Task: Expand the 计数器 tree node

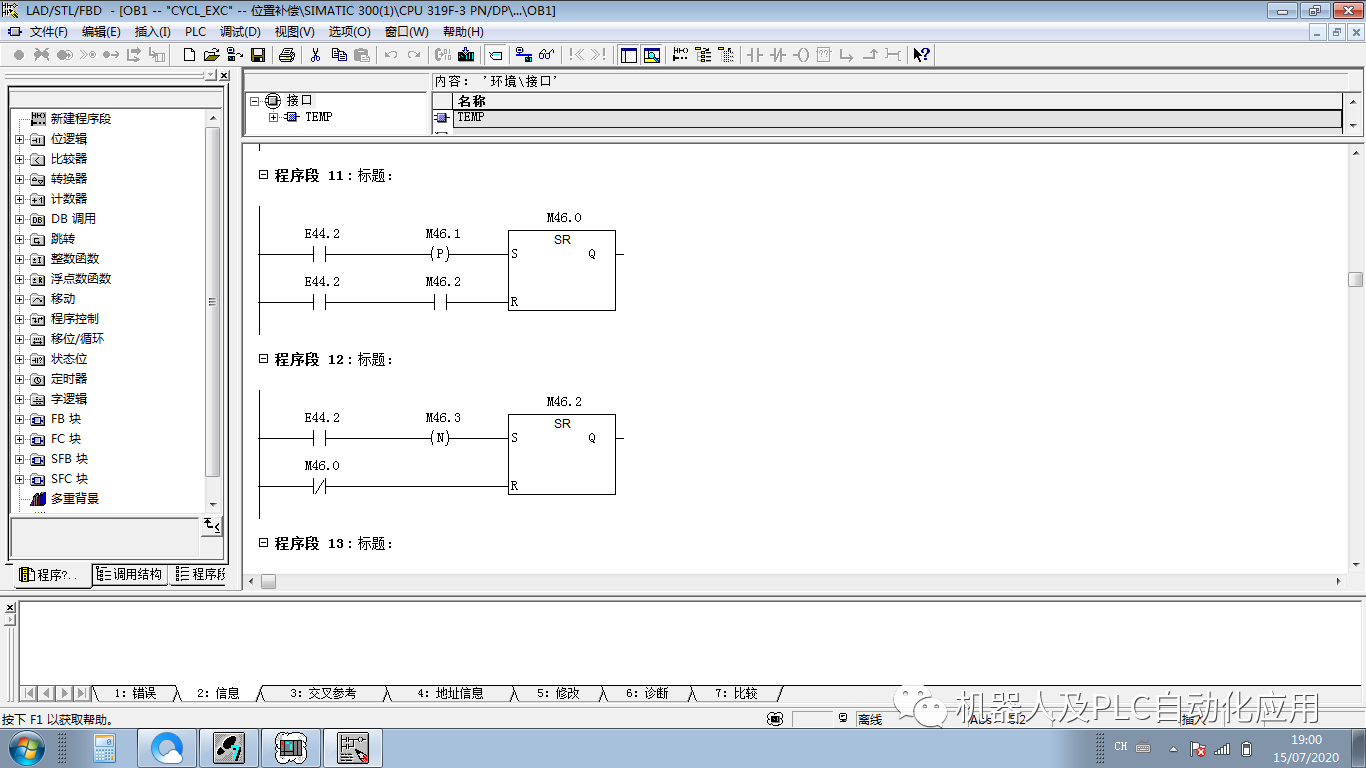Action: (x=19, y=199)
